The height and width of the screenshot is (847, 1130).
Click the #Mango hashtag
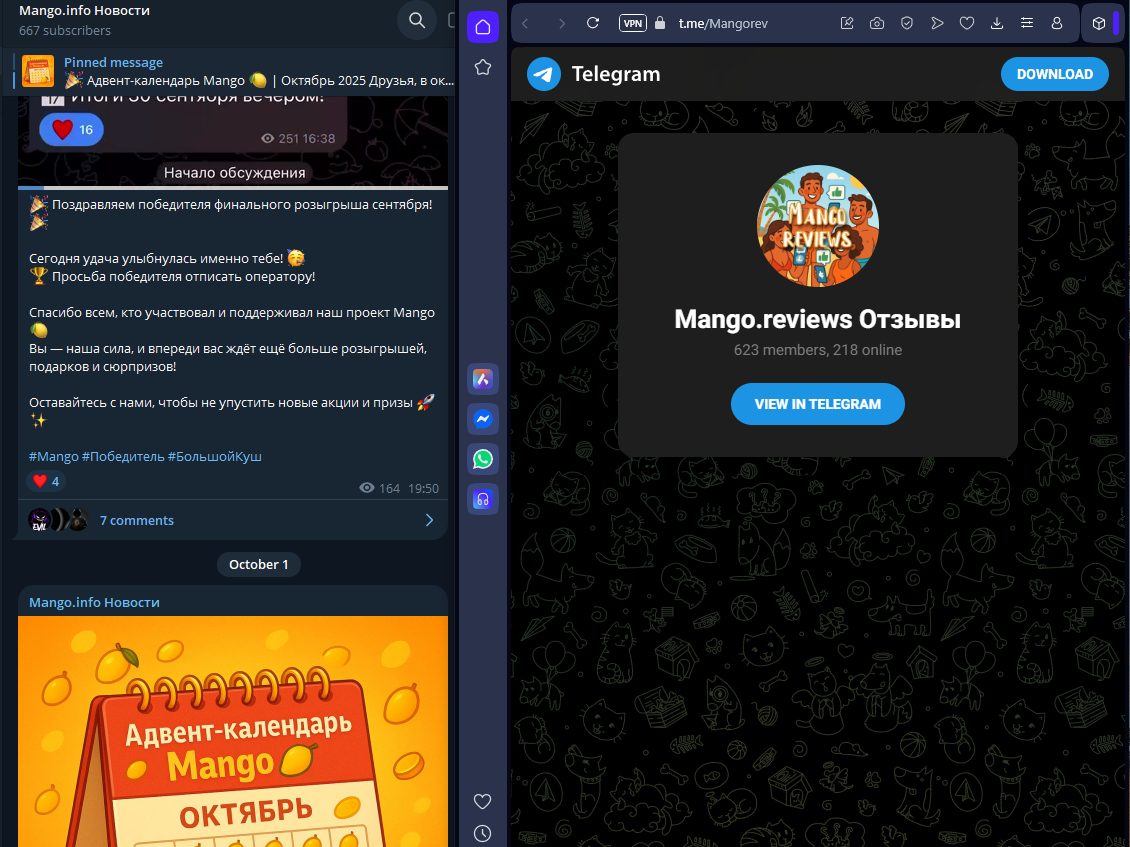(53, 456)
